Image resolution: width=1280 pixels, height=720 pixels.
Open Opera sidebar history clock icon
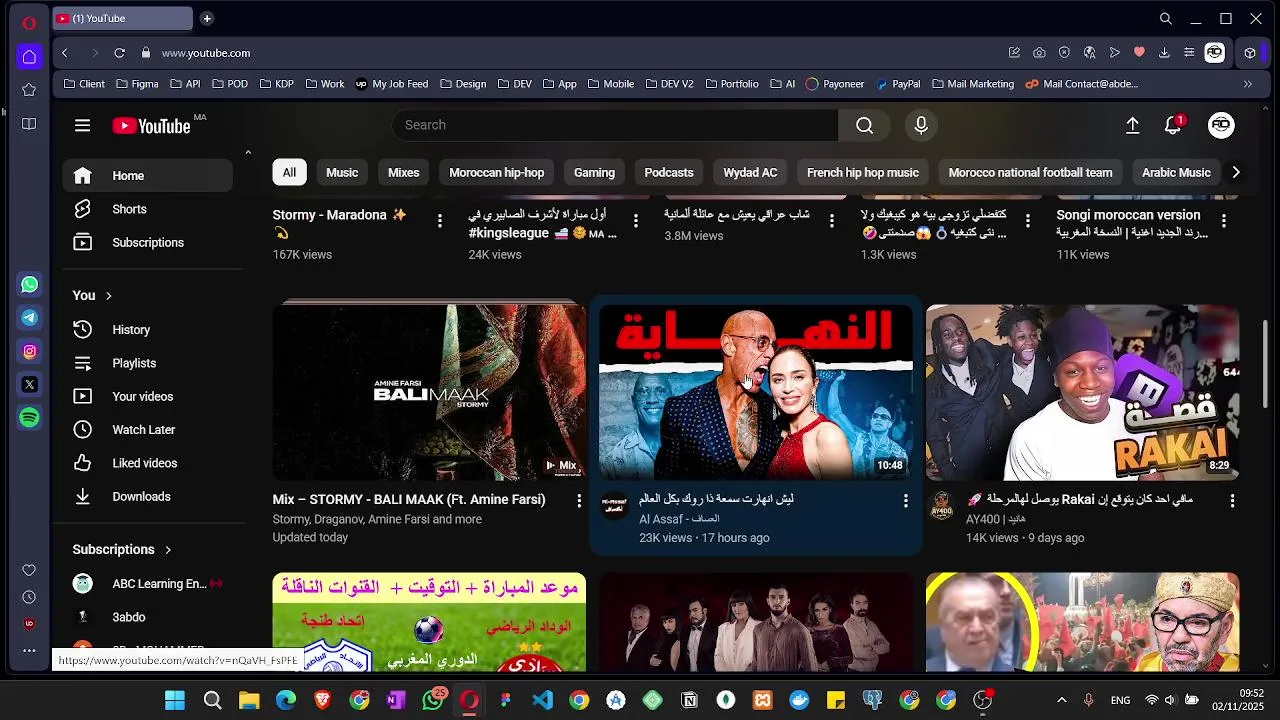click(29, 597)
